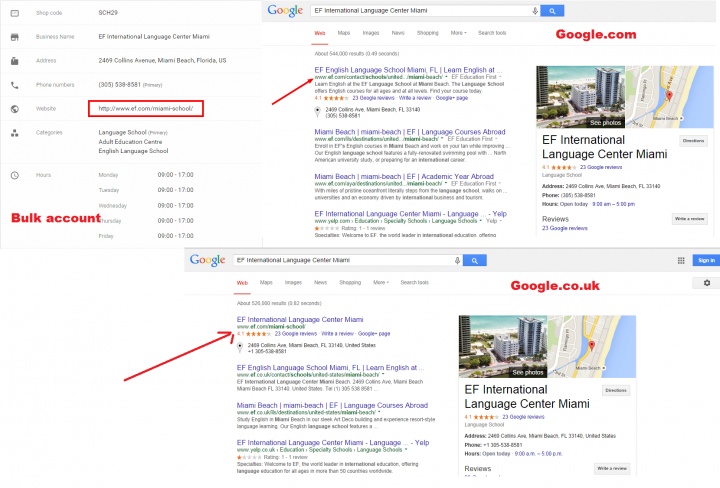The height and width of the screenshot is (488, 720).
Task: Click Sign in button on Google.co.uk
Action: 706,260
